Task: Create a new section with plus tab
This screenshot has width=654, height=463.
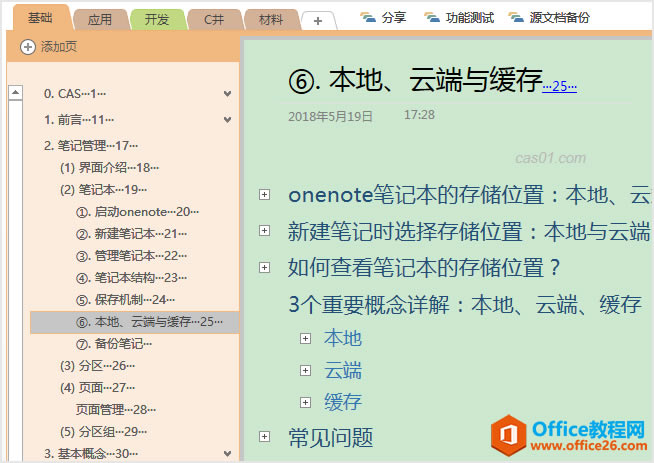Action: [318, 21]
